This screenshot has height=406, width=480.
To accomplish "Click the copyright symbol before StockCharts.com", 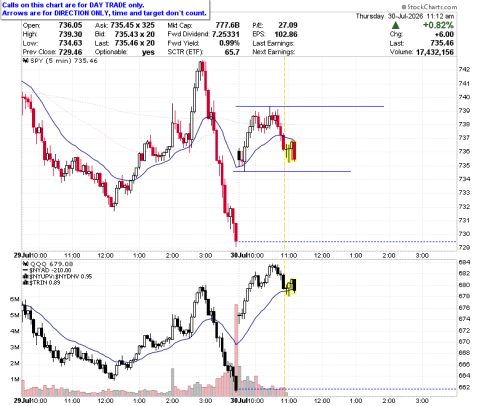I will pyautogui.click(x=404, y=7).
